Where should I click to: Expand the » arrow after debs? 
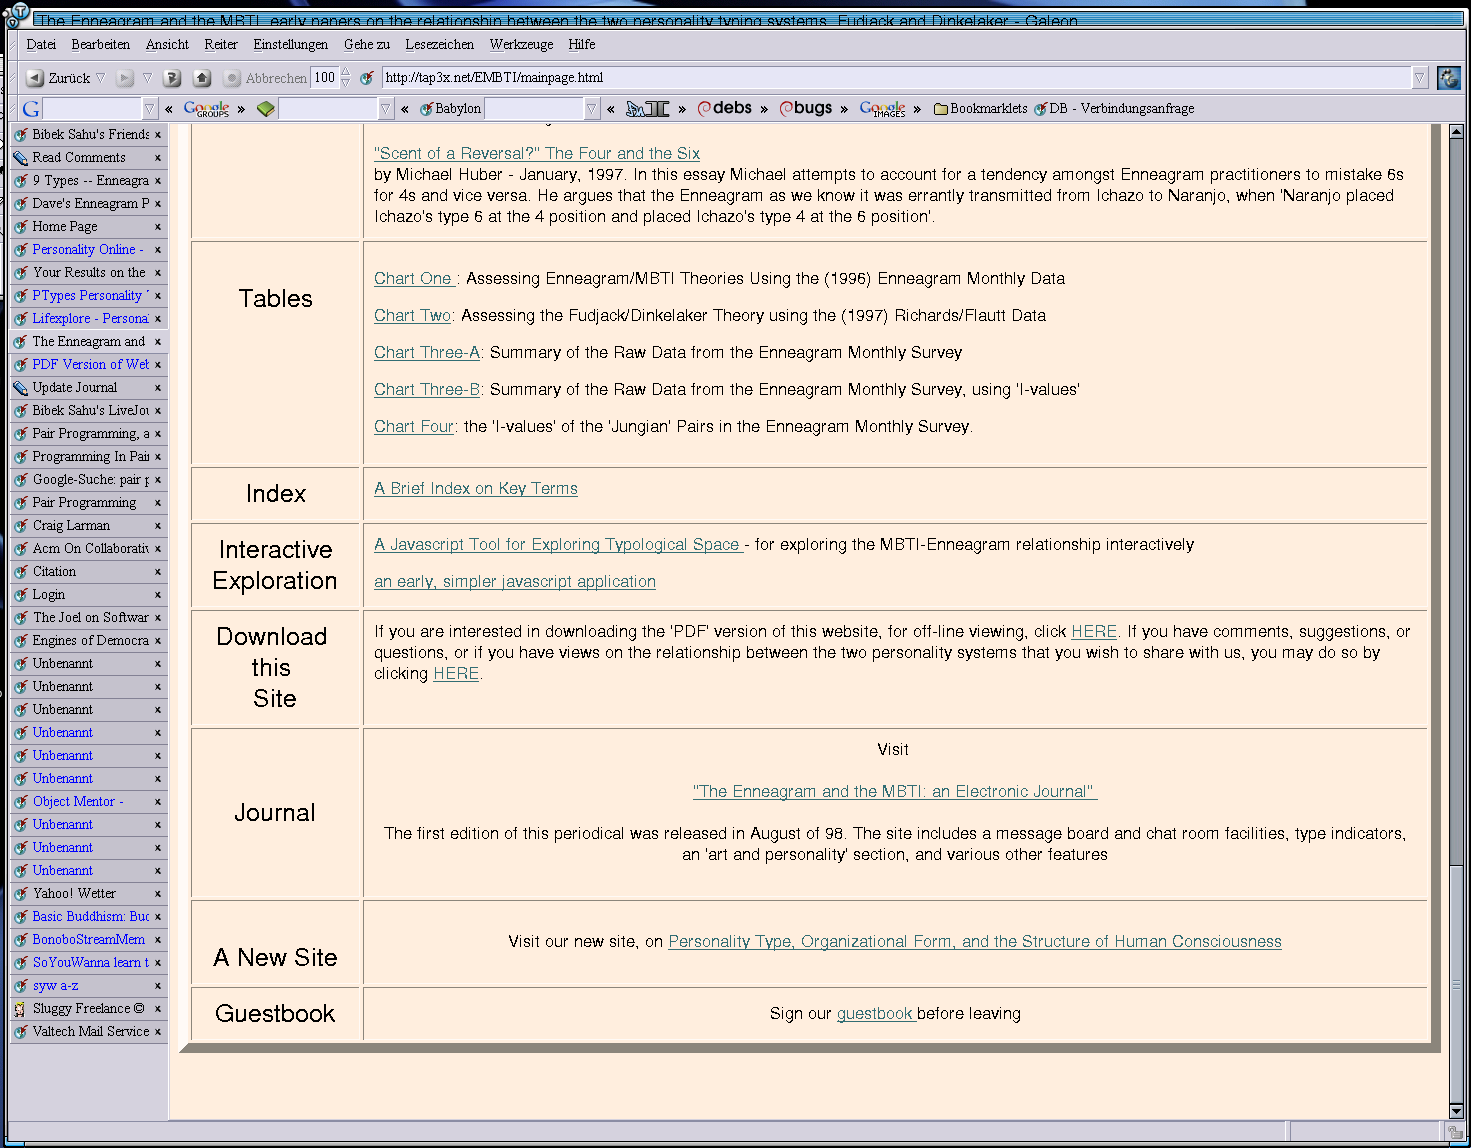pos(764,109)
